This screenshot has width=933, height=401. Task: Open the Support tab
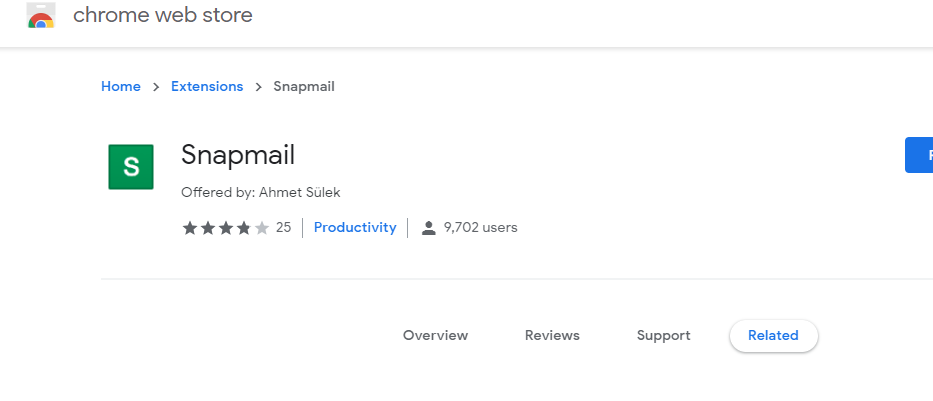663,336
